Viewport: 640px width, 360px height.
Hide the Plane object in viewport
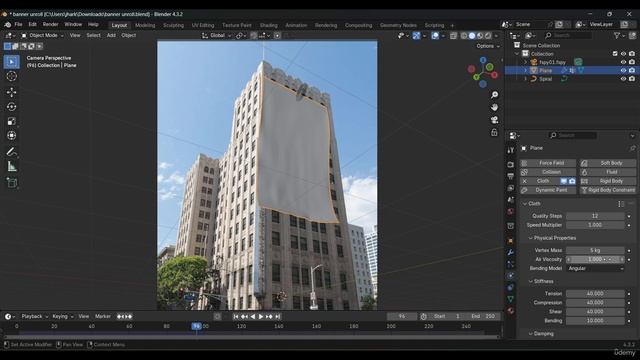pos(623,71)
